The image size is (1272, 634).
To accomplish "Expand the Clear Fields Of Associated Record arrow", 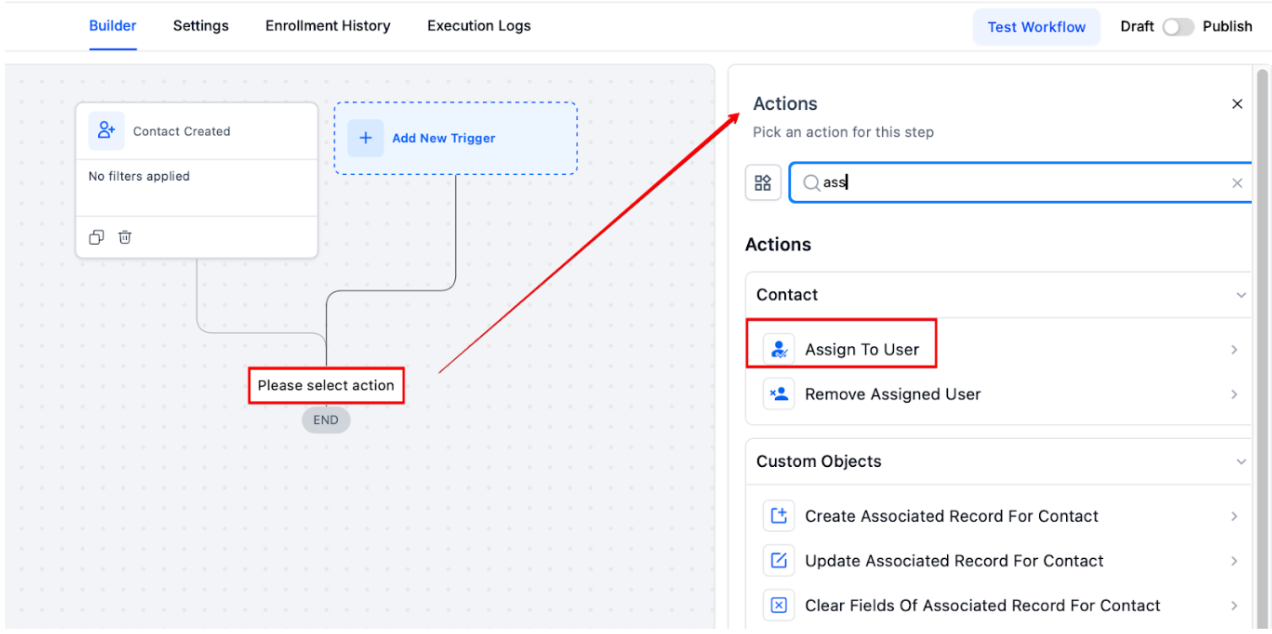I will [1234, 606].
